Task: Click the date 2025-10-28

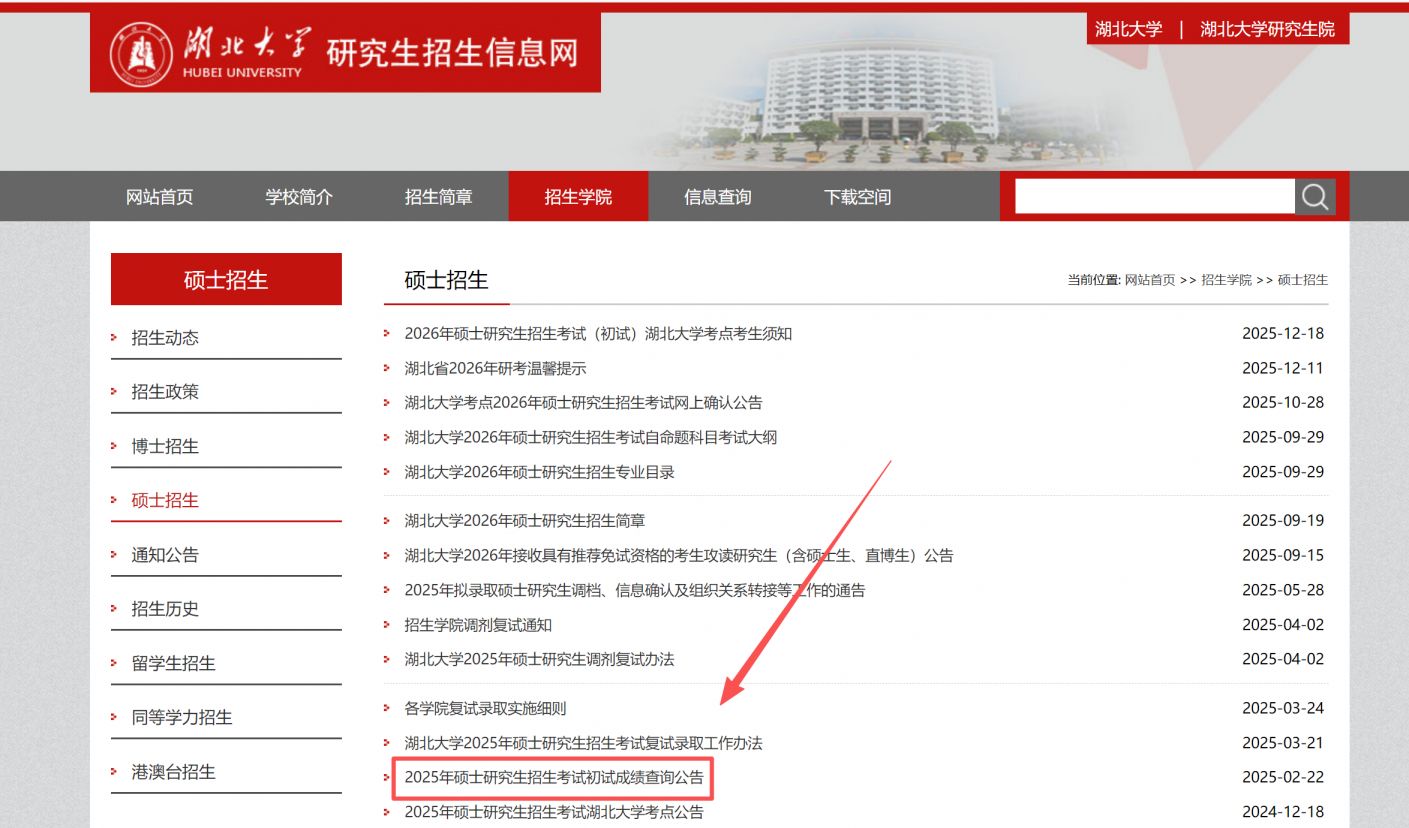Action: [1283, 403]
